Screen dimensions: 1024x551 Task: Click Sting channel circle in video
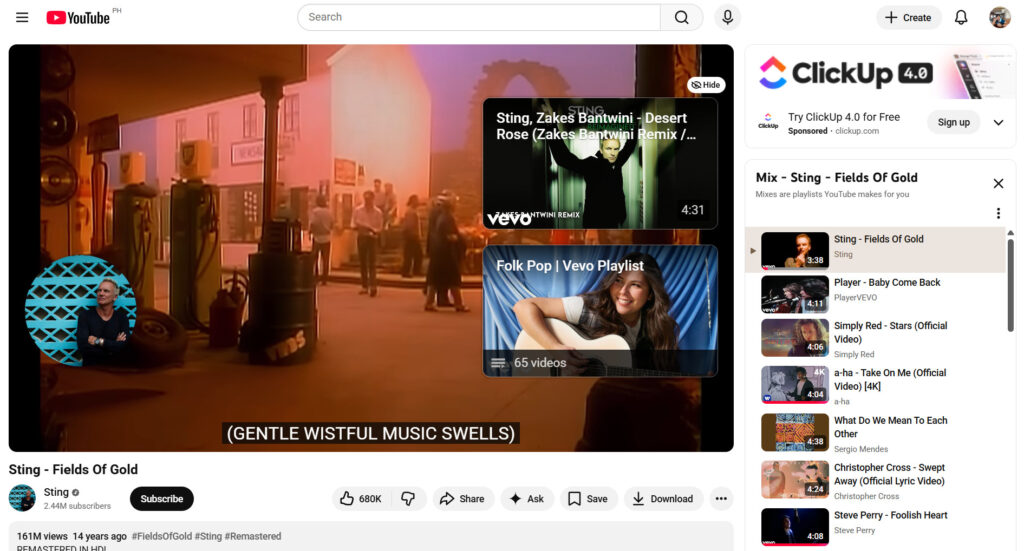click(81, 310)
